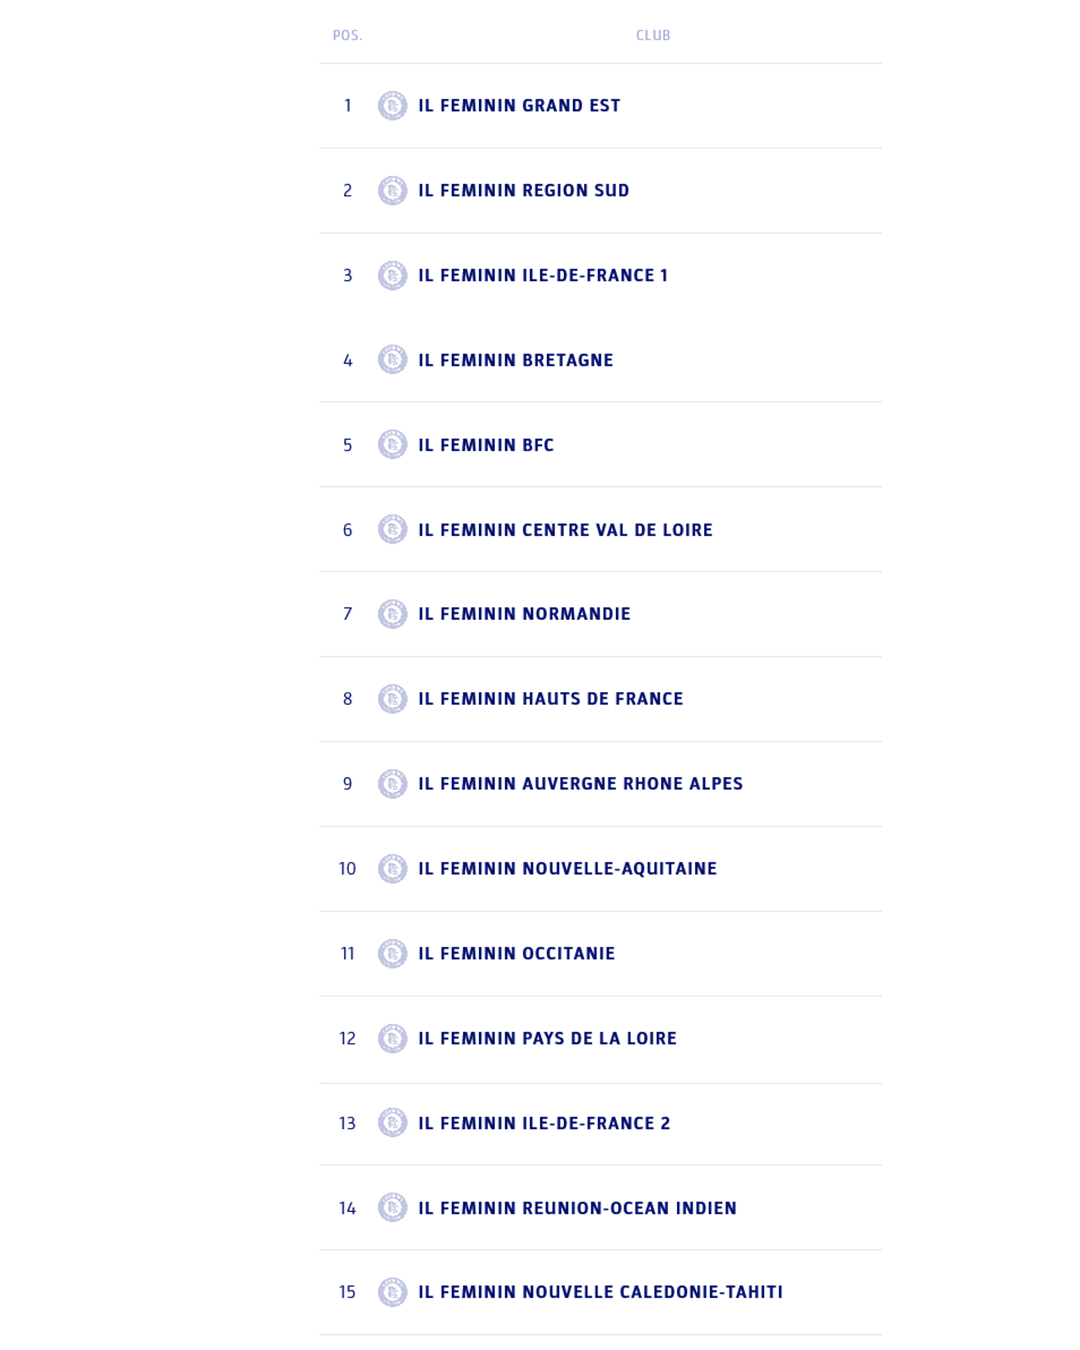The image size is (1080, 1350).
Task: Click the crest icon for IL FEMININ ILE-DE-FRANCE 2
Action: tap(392, 1123)
